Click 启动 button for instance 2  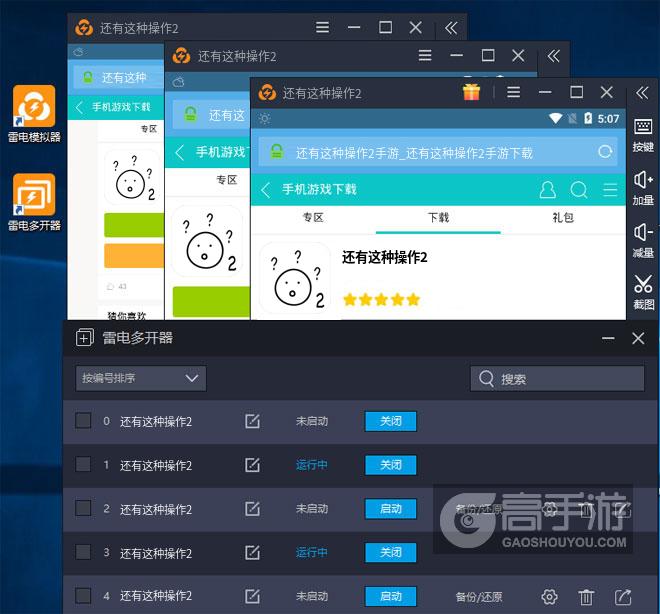(391, 509)
